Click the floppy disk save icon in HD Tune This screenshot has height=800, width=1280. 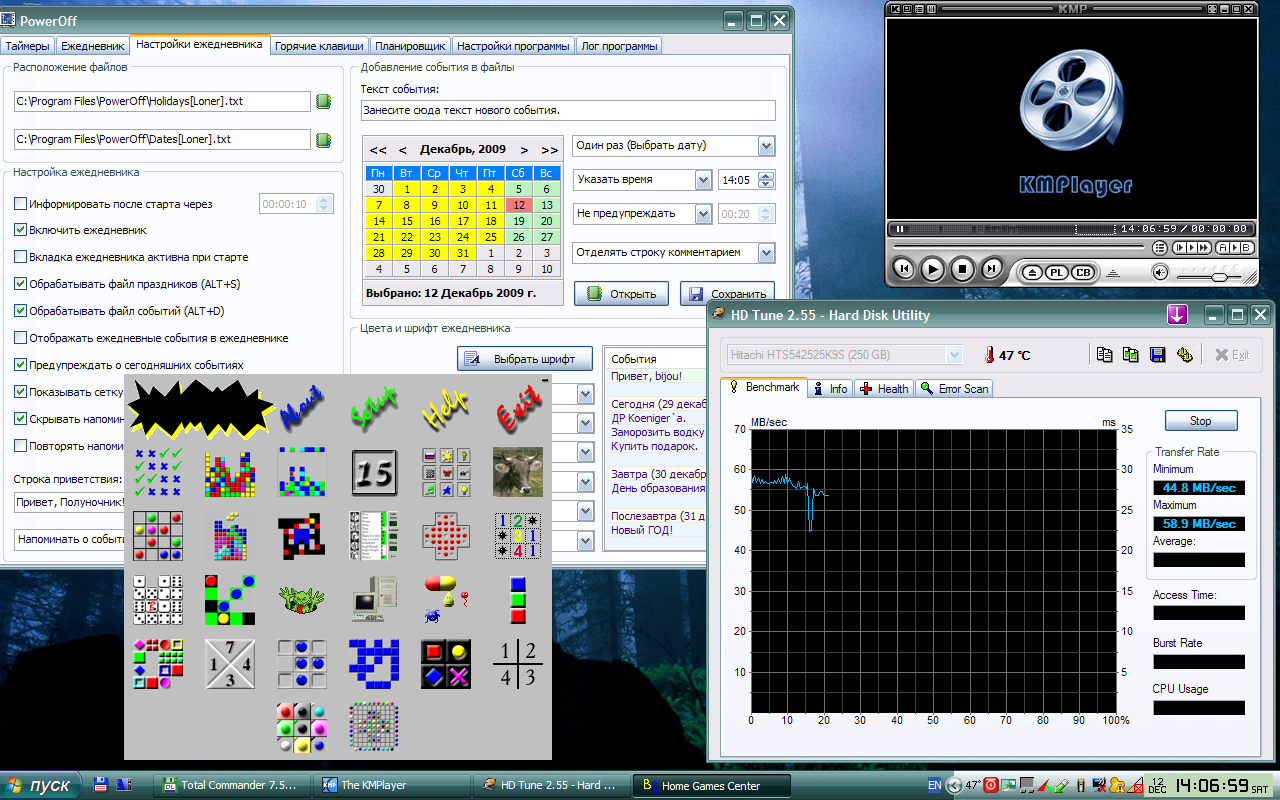click(x=1158, y=355)
